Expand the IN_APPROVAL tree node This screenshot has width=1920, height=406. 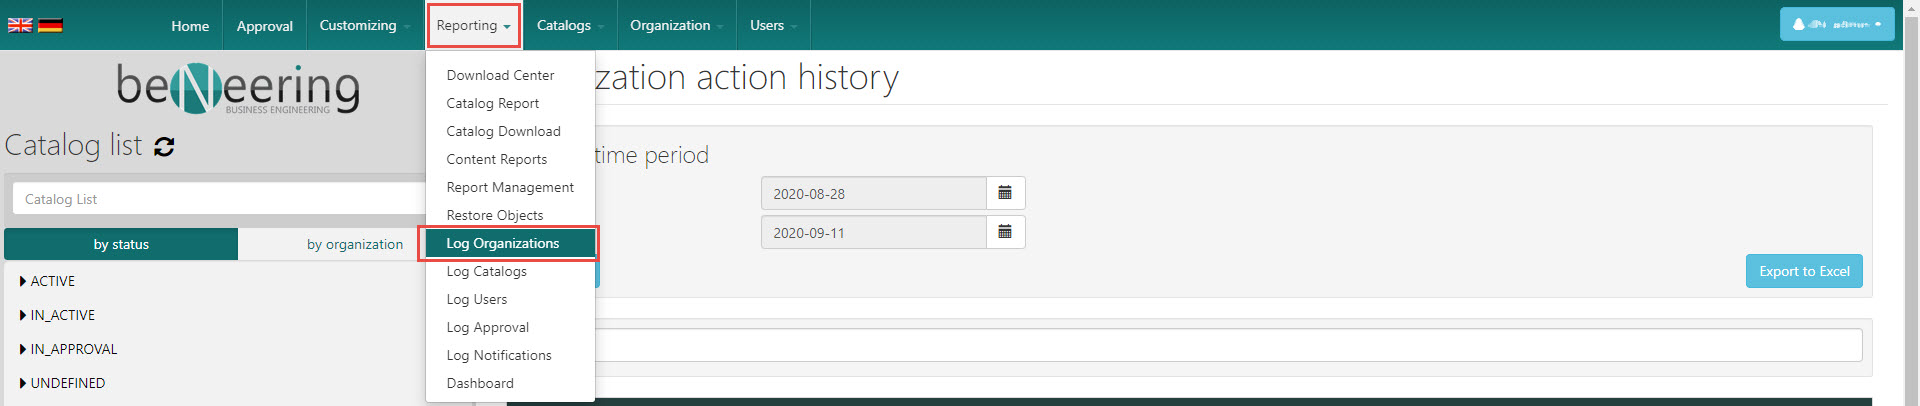click(23, 350)
